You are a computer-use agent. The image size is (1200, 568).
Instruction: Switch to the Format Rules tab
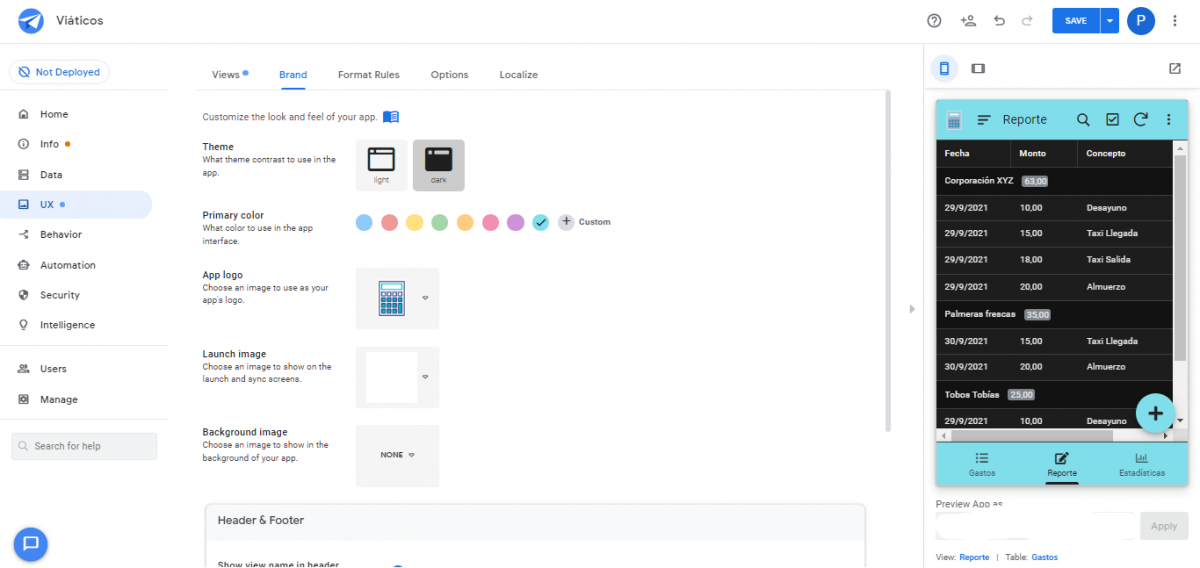(368, 75)
